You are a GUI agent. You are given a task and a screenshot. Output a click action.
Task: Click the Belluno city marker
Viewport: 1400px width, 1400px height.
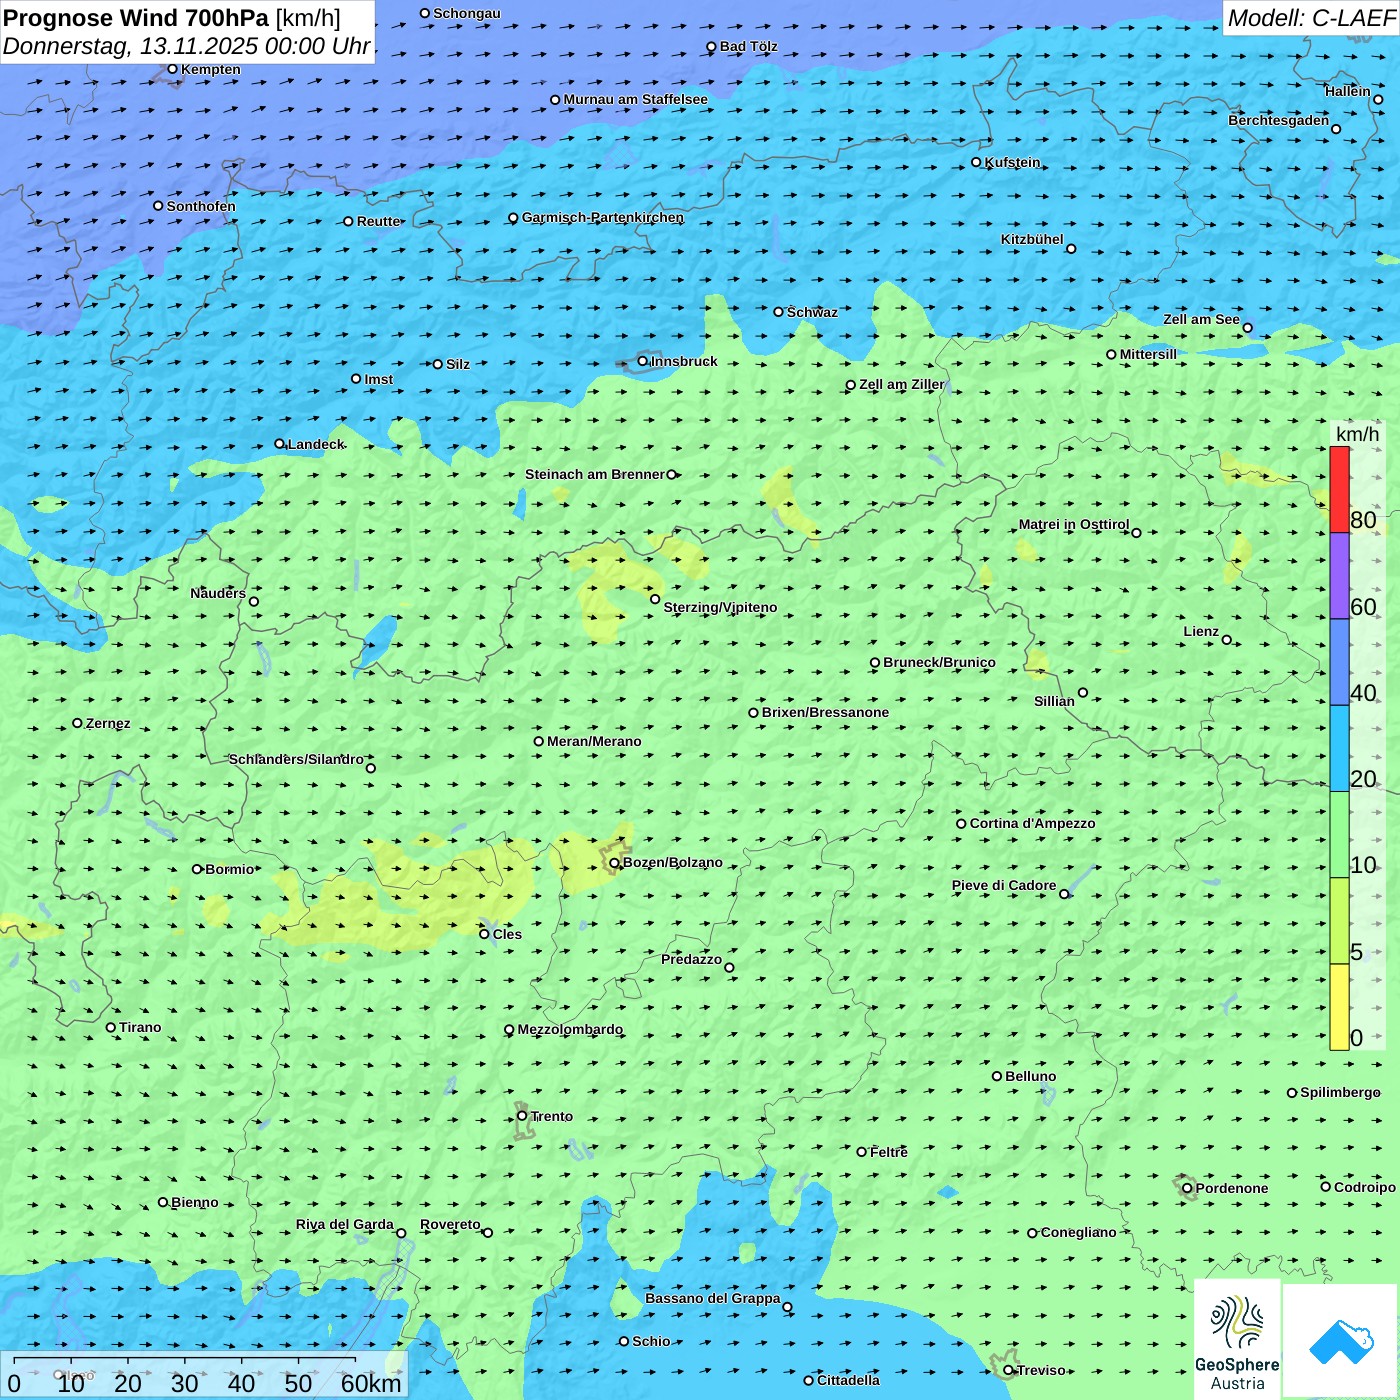click(x=997, y=1076)
